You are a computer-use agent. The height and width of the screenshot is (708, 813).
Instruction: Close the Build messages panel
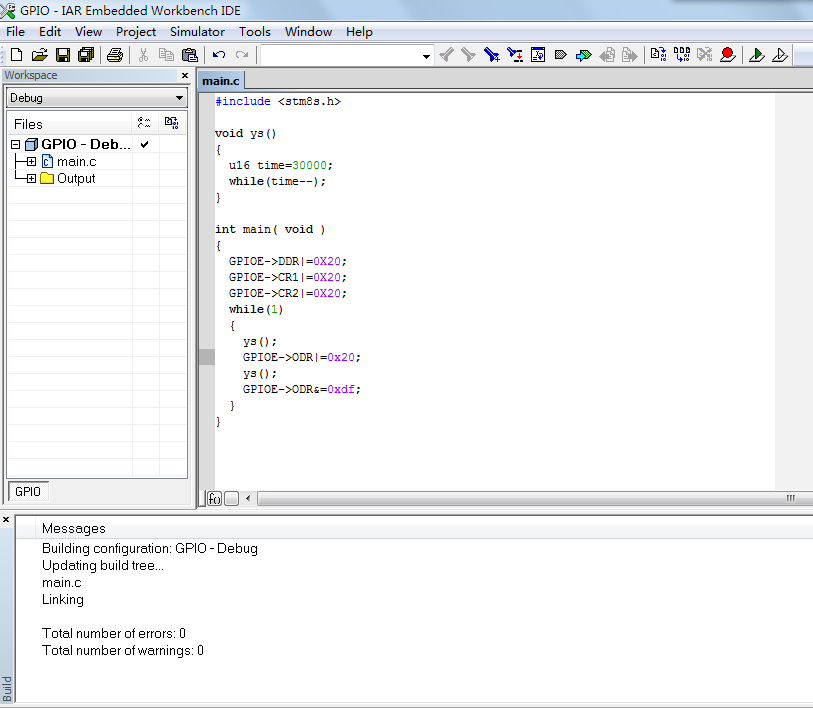(x=6, y=519)
